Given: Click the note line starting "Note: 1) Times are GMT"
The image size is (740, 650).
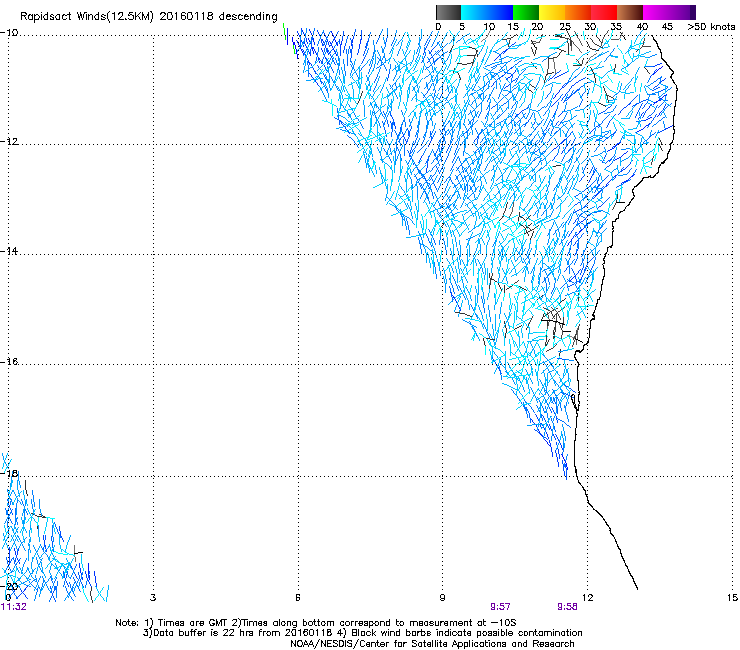Looking at the screenshot, I should 316,623.
